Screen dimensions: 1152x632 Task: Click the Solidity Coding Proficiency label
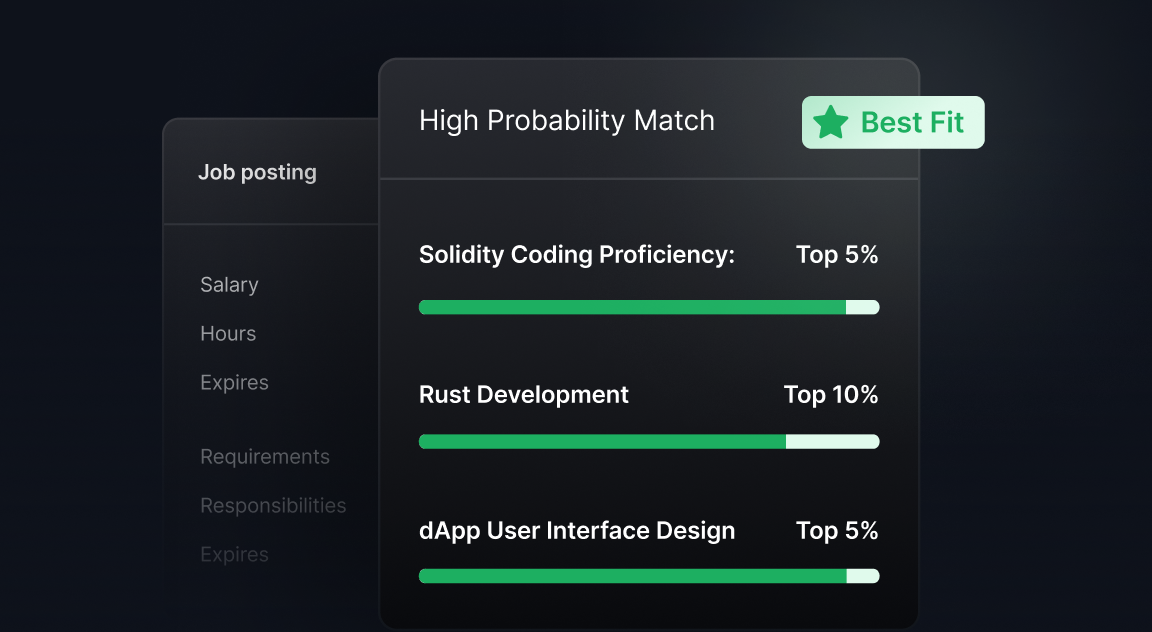(577, 255)
